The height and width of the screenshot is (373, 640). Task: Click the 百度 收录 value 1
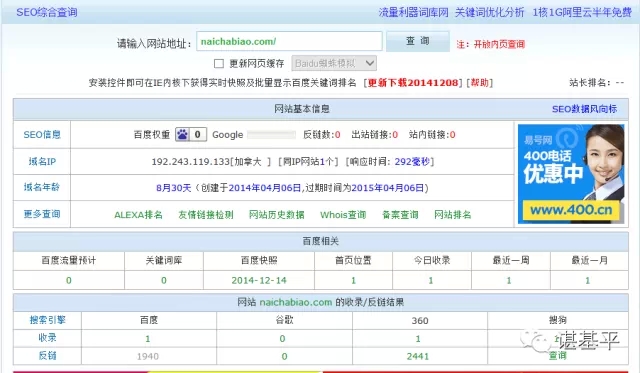click(x=148, y=338)
